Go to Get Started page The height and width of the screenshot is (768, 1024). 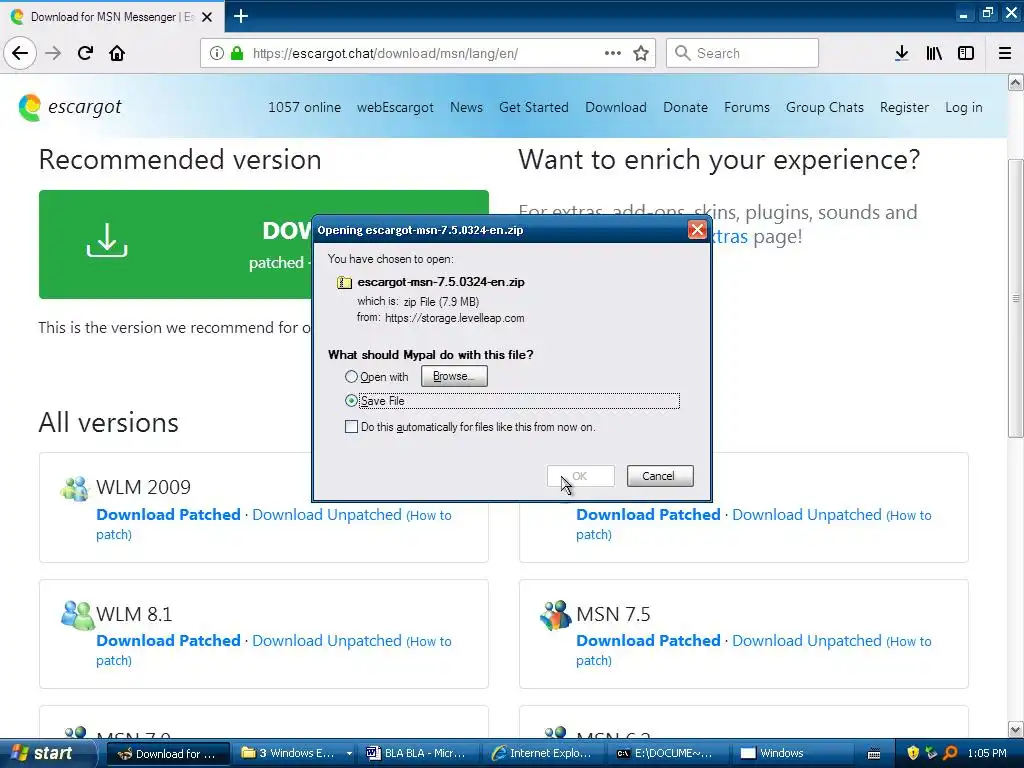tap(534, 107)
